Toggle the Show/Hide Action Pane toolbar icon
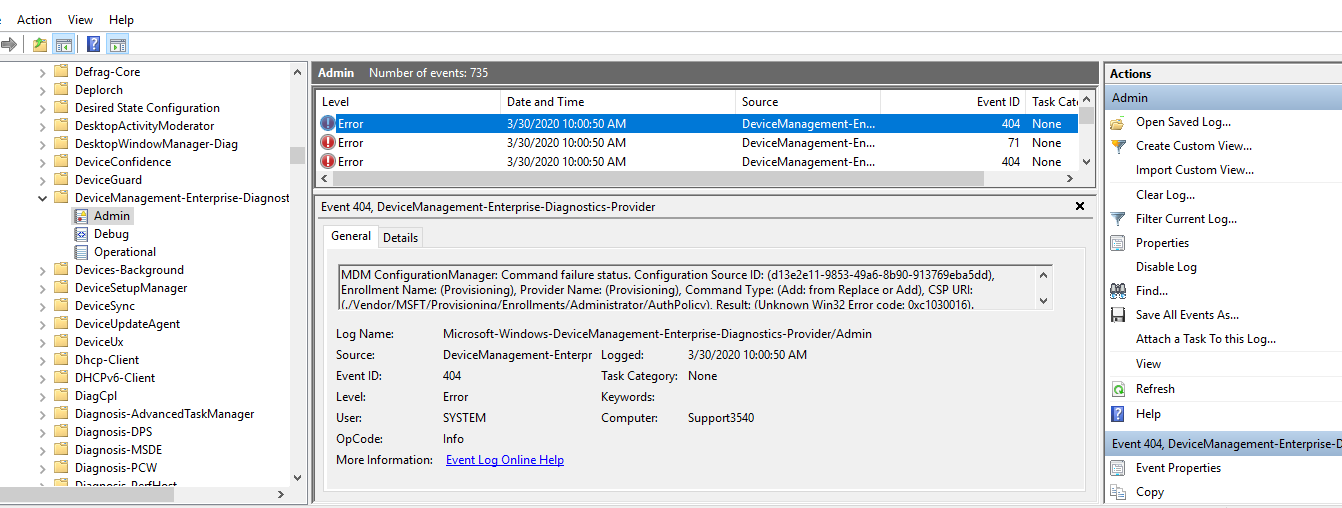Viewport: 1342px width, 508px height. click(118, 44)
